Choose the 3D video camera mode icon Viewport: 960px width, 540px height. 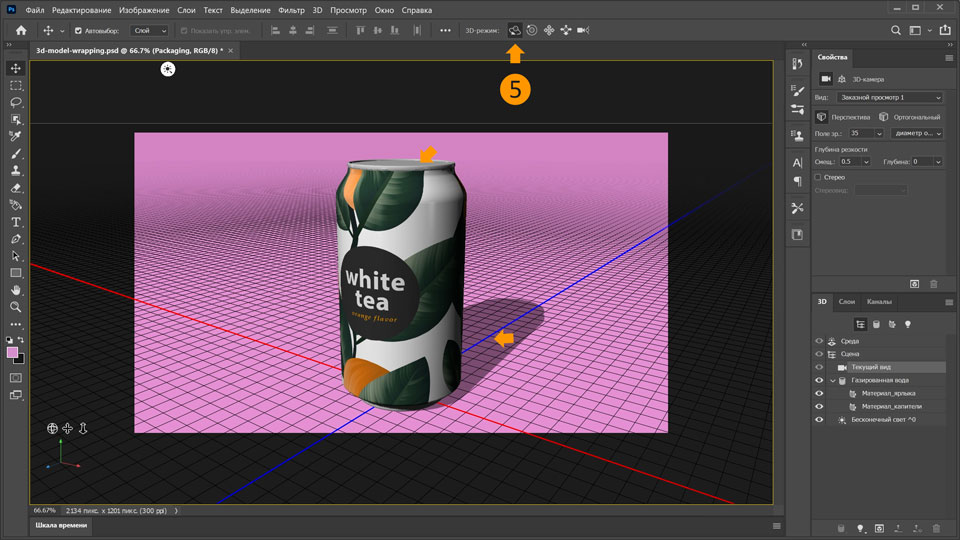click(x=583, y=30)
